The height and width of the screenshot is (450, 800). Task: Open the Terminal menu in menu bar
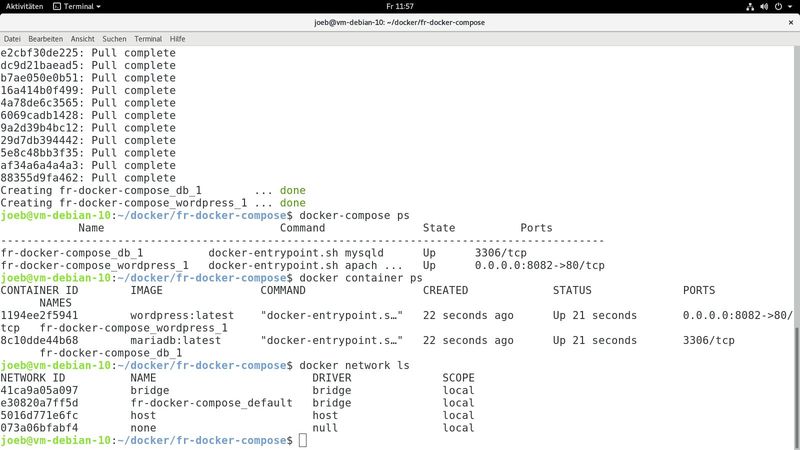click(148, 39)
